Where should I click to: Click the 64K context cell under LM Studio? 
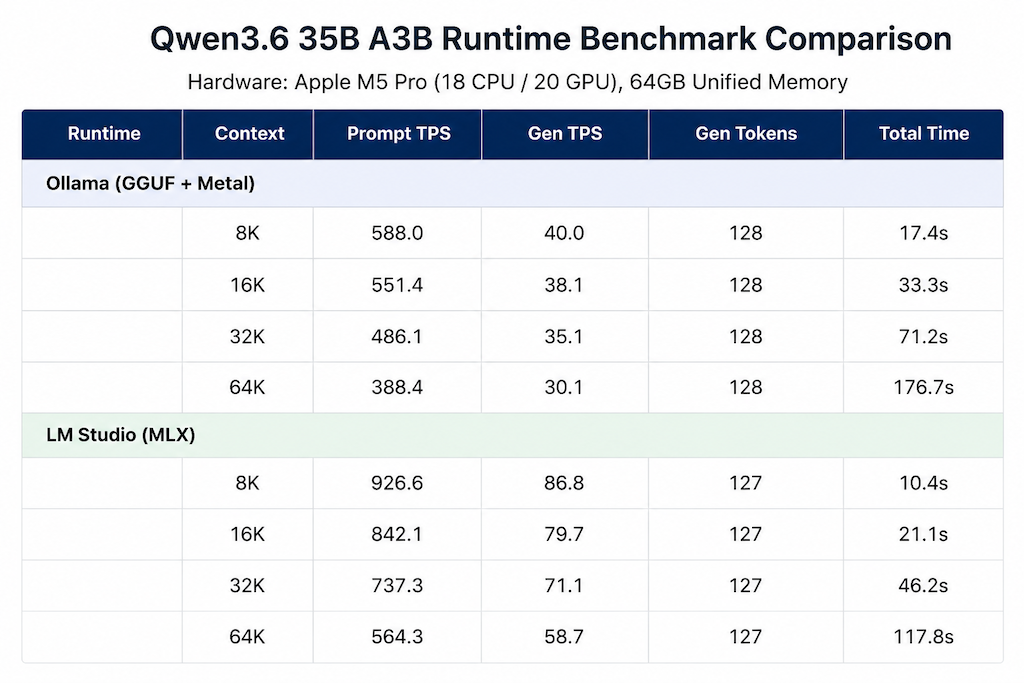248,637
